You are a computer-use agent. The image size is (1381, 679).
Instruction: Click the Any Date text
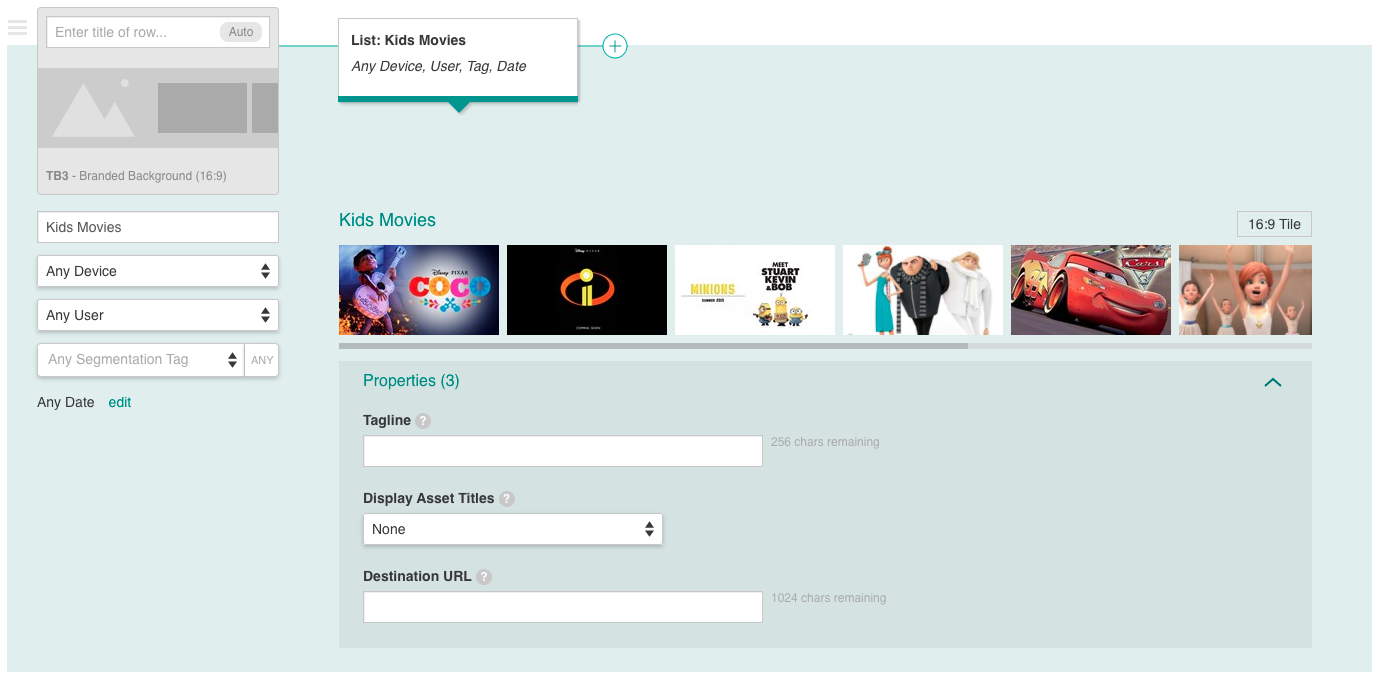tap(66, 402)
